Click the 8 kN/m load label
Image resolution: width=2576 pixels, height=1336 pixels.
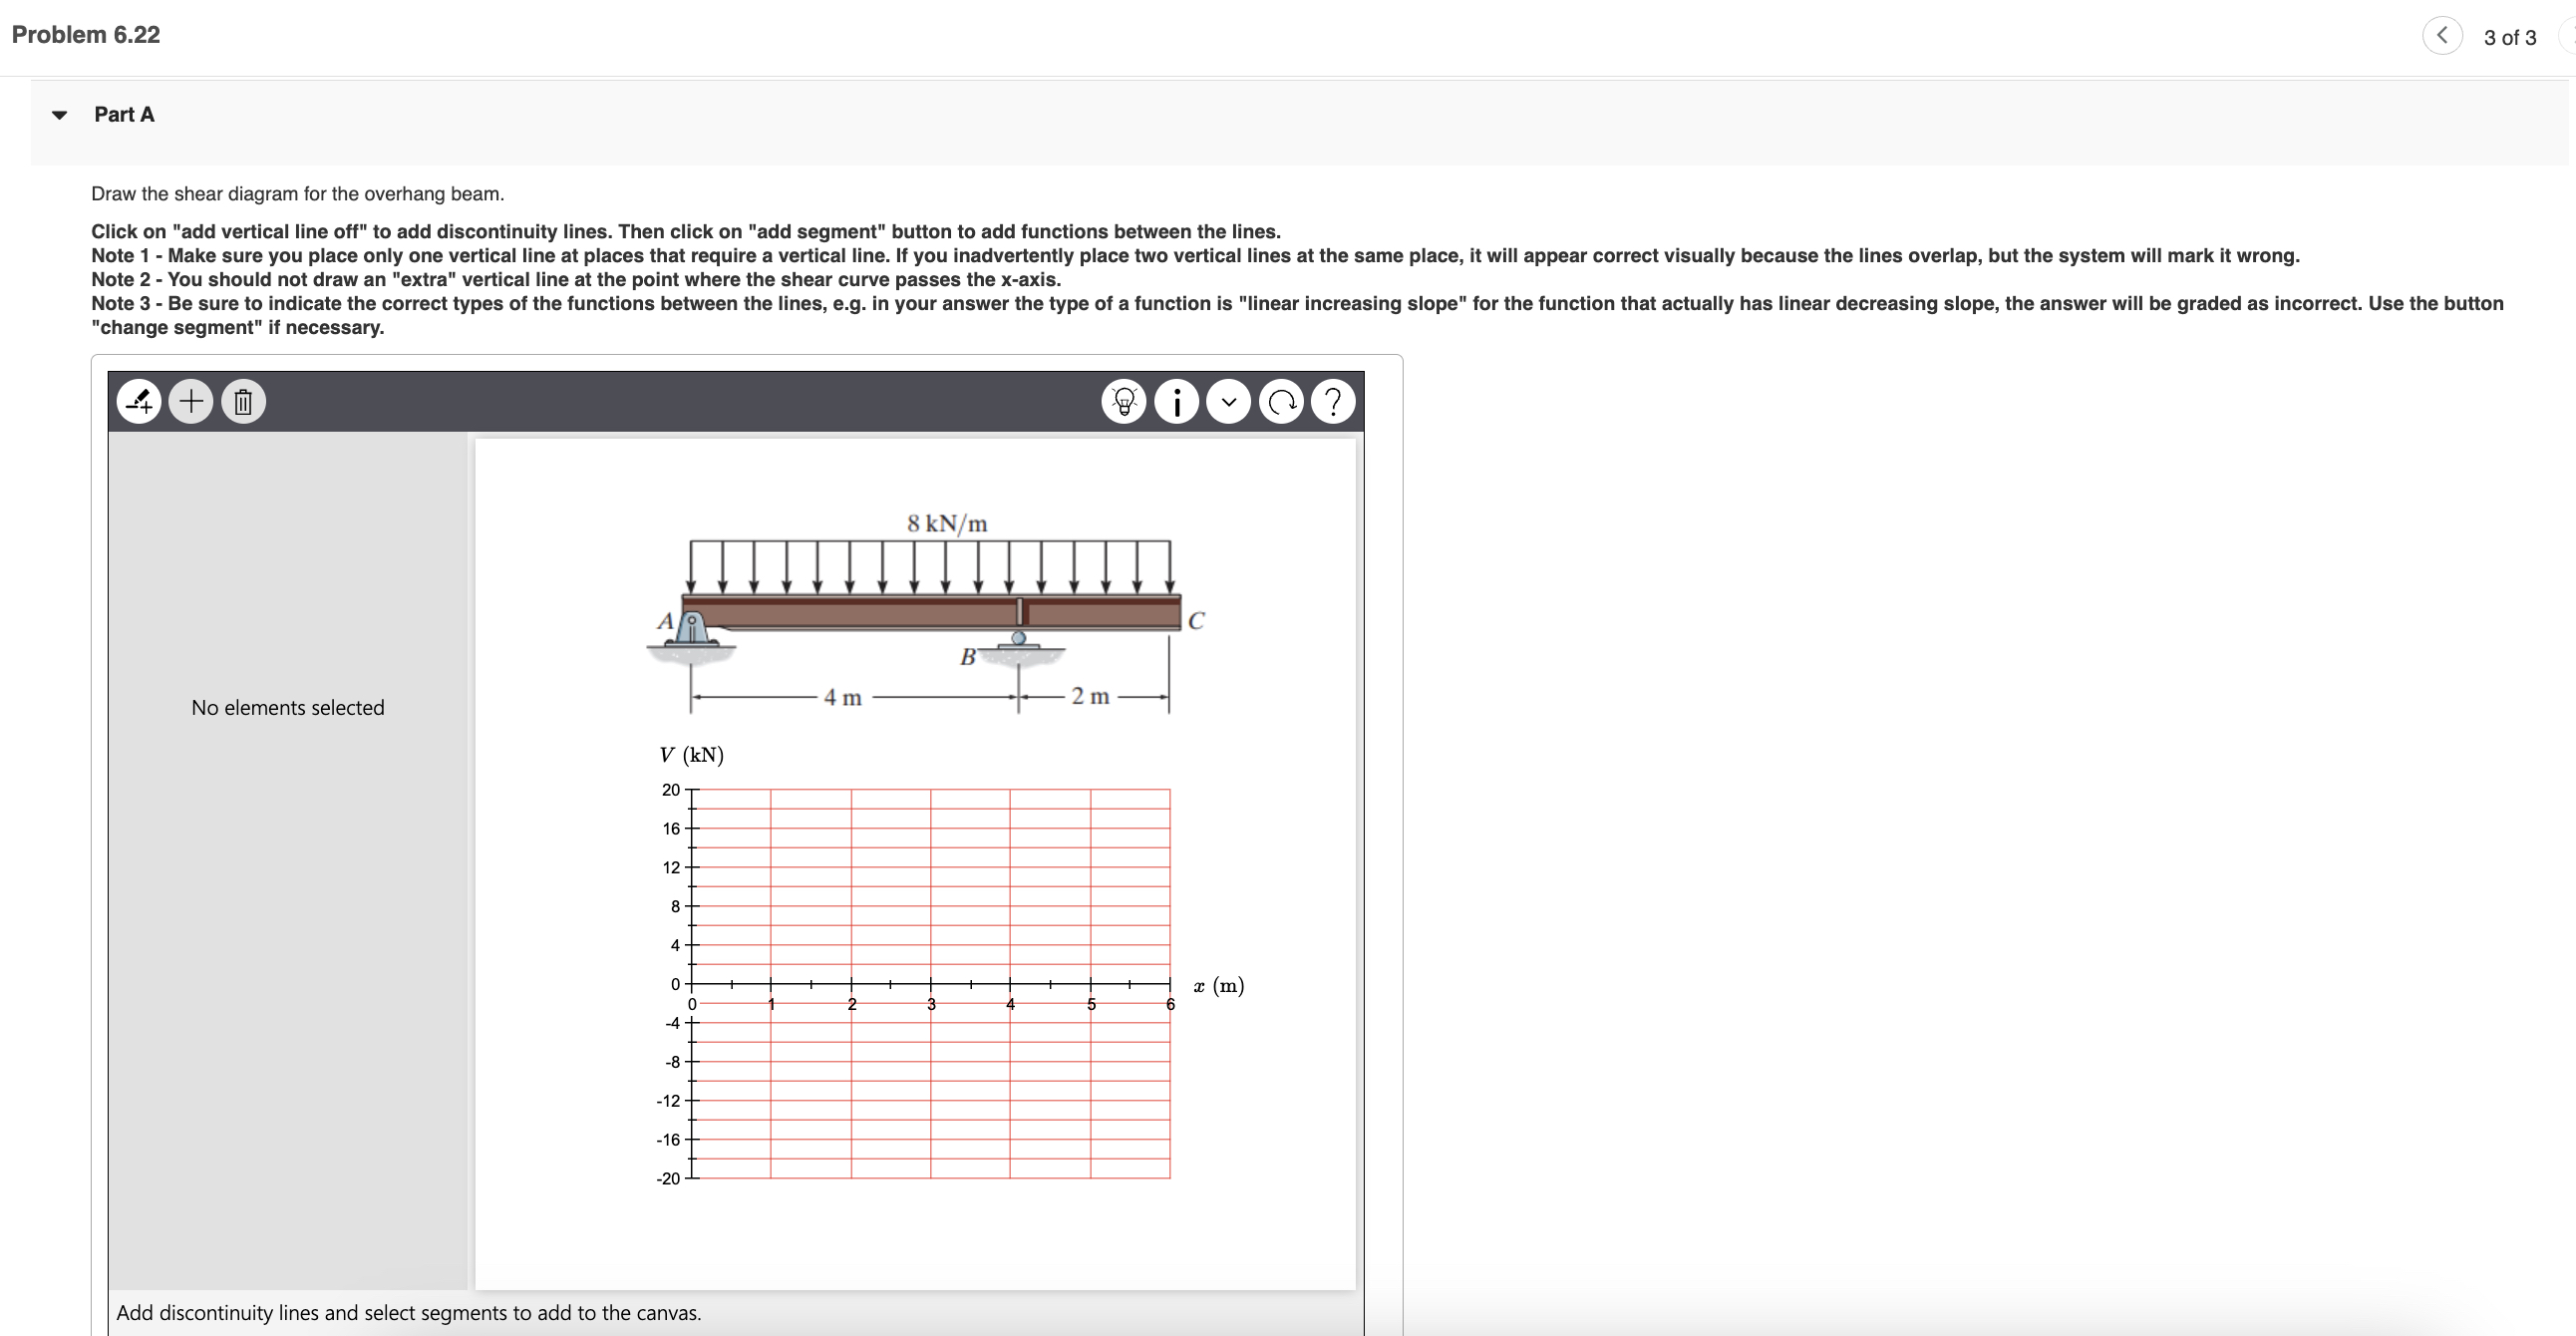pos(947,523)
